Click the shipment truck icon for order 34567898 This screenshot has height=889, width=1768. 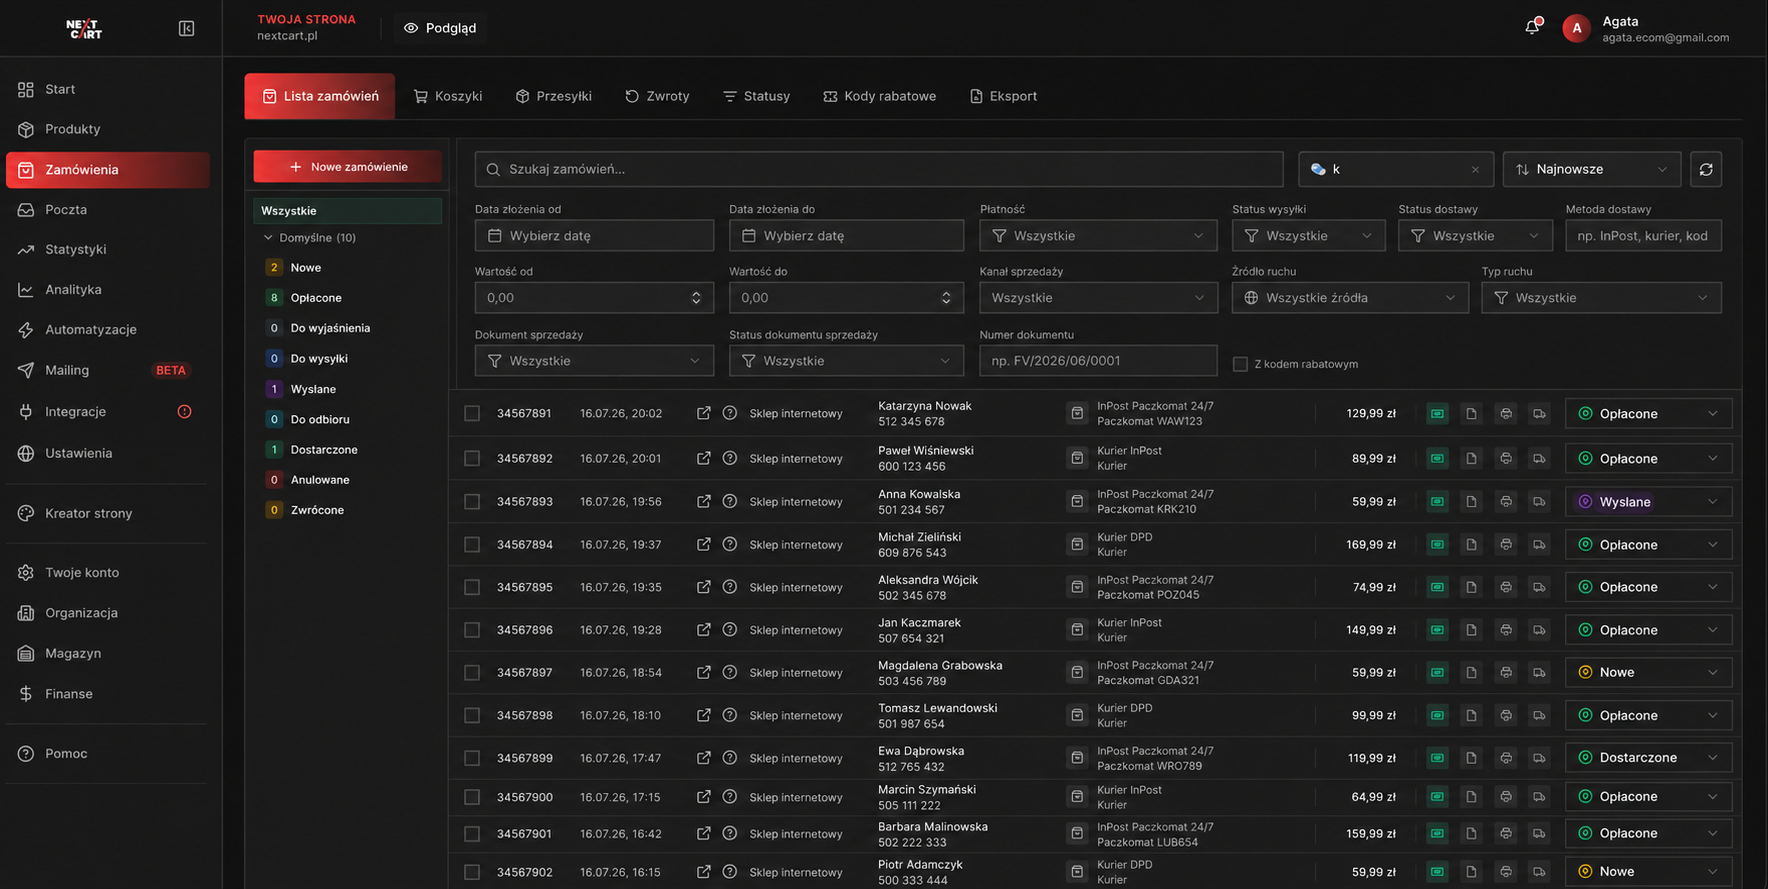[x=1540, y=715]
